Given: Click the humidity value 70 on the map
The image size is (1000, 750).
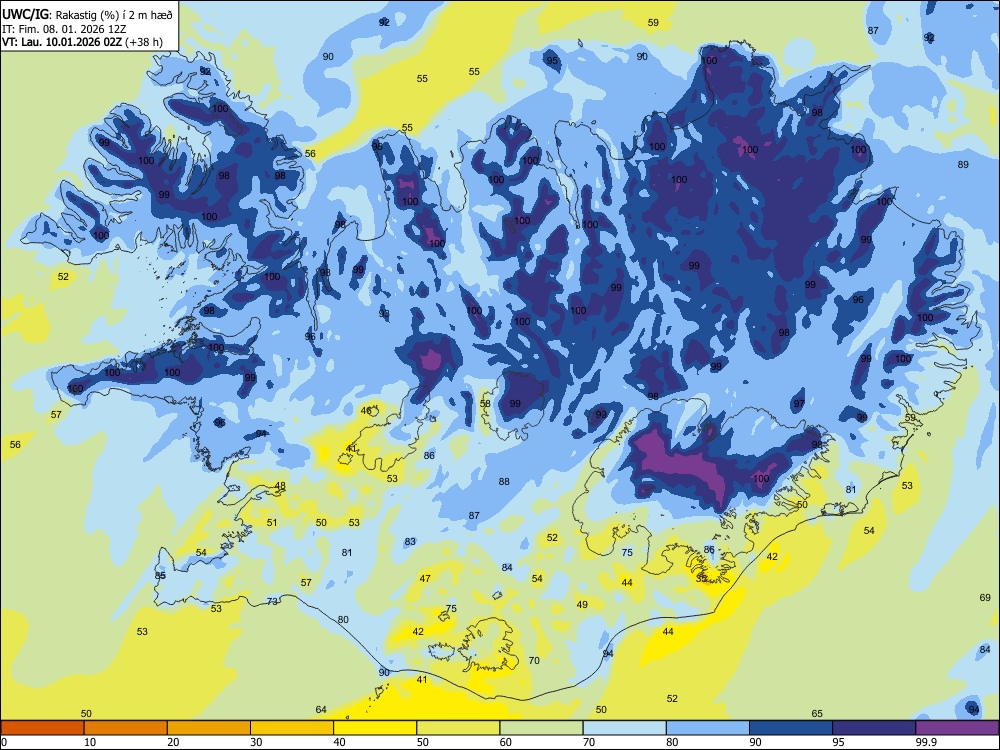Looking at the screenshot, I should click(x=534, y=661).
